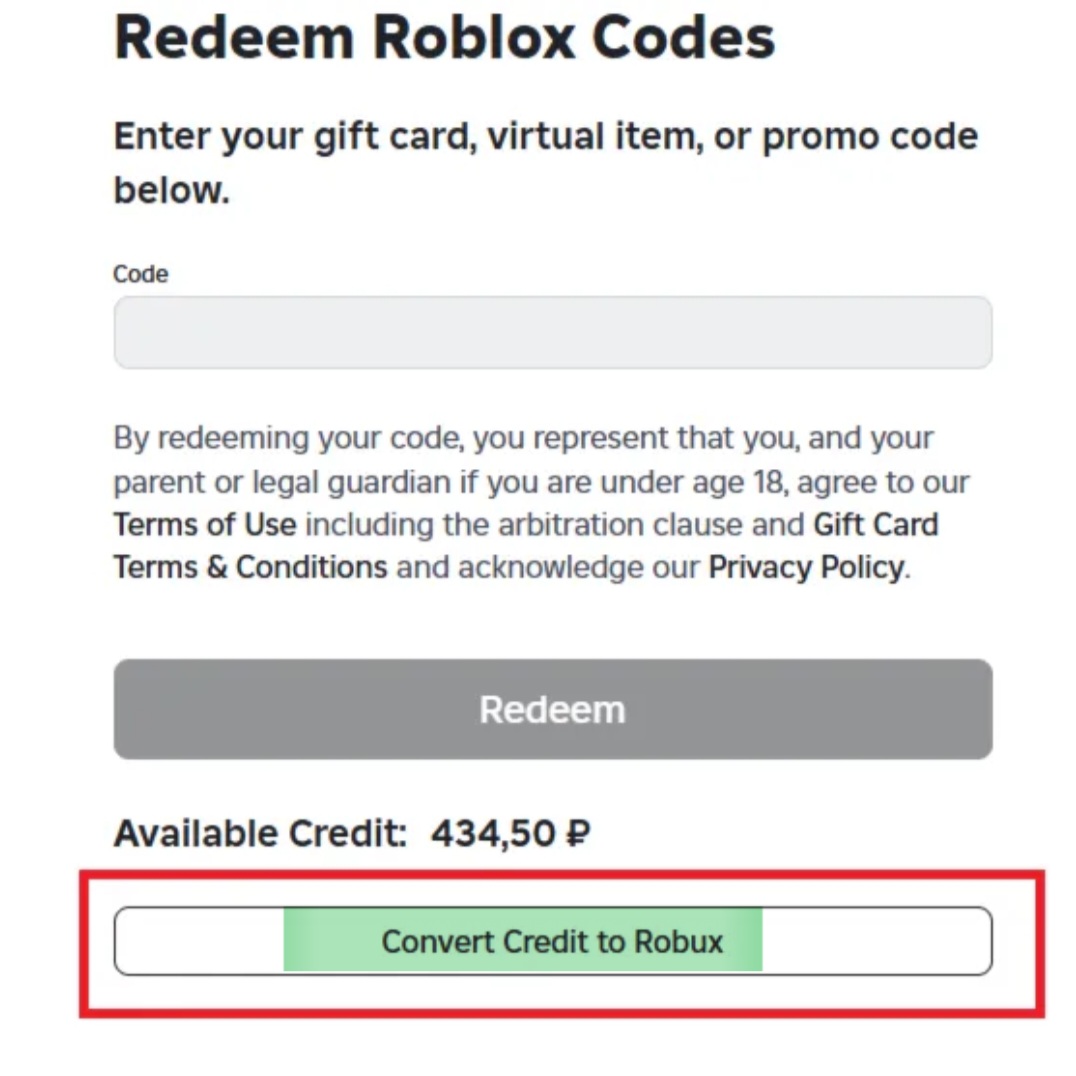Open the Privacy Policy link

click(x=805, y=568)
